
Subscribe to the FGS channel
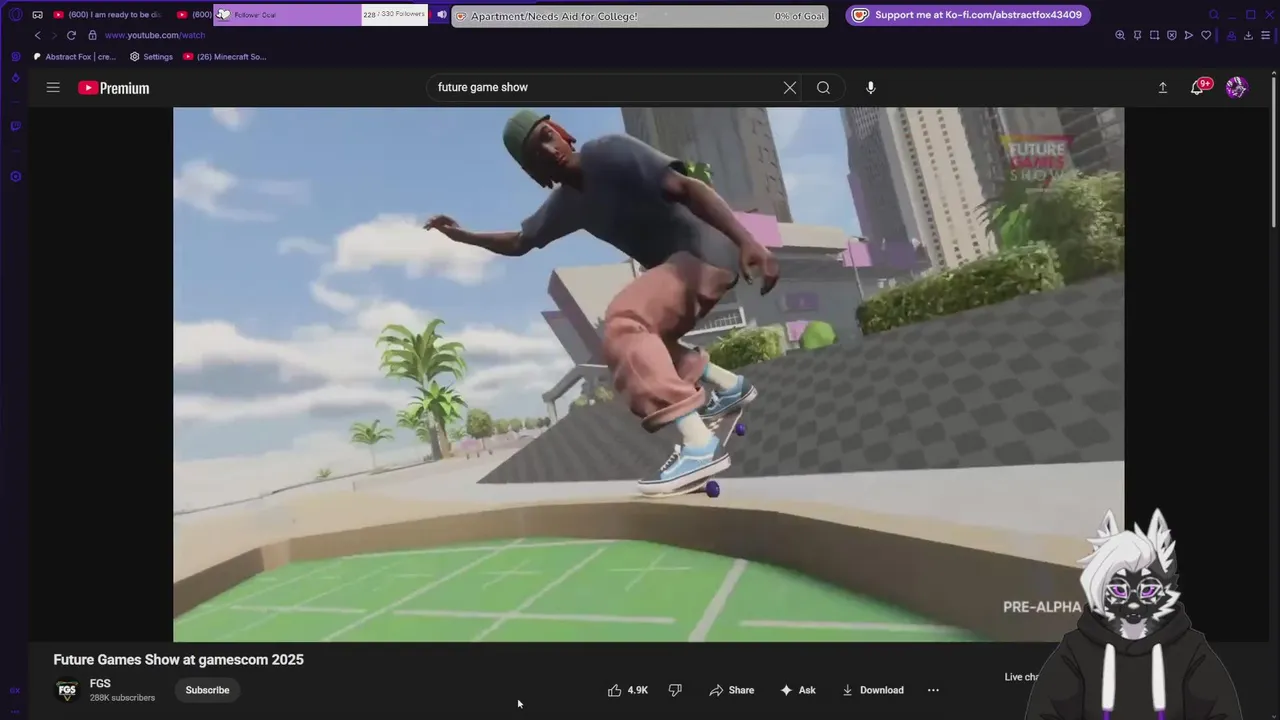(207, 690)
